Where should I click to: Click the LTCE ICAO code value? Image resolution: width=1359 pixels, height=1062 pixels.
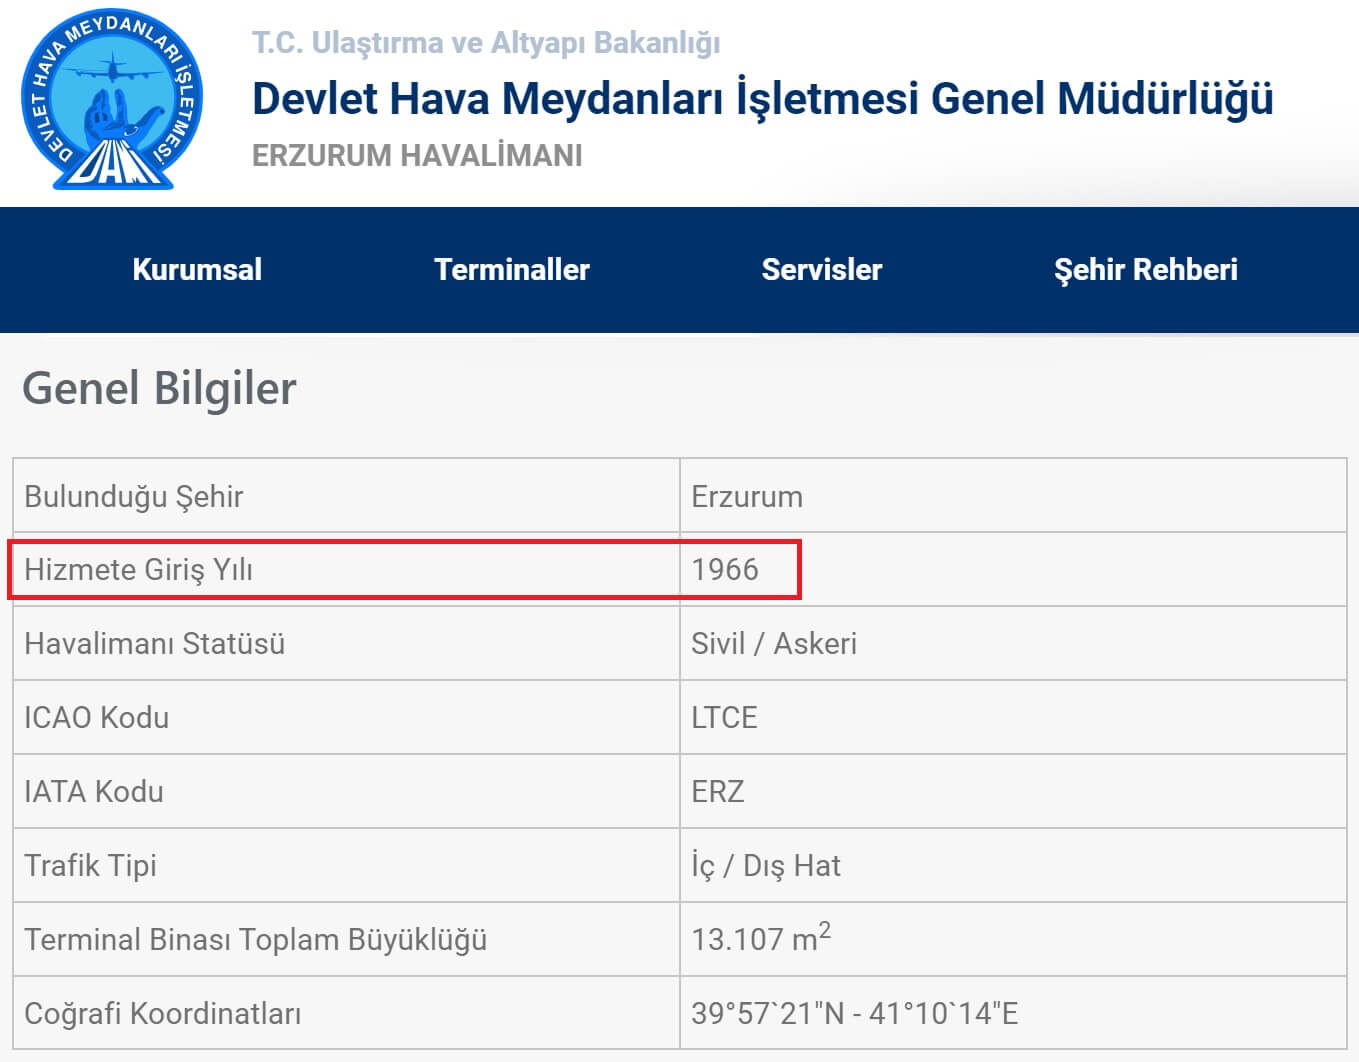(x=724, y=717)
